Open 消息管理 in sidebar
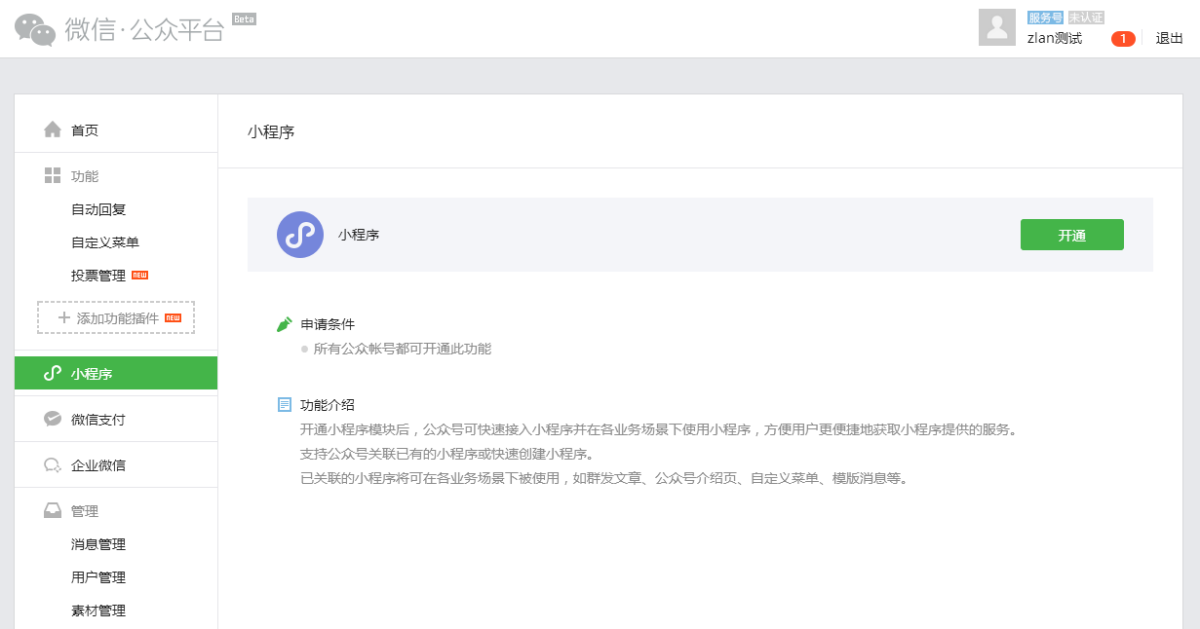This screenshot has height=629, width=1200. pos(98,545)
